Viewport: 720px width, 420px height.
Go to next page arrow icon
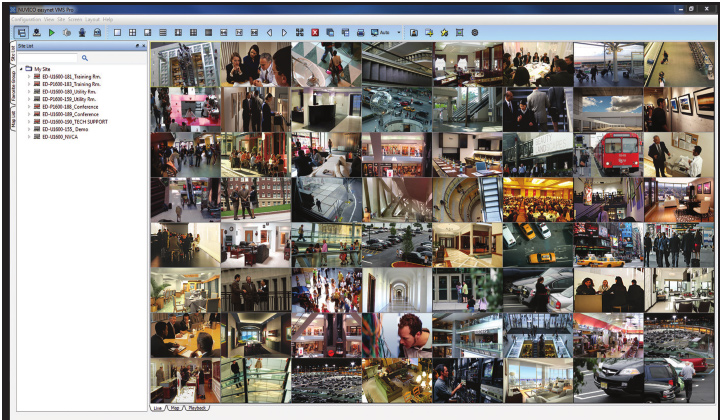pyautogui.click(x=284, y=32)
